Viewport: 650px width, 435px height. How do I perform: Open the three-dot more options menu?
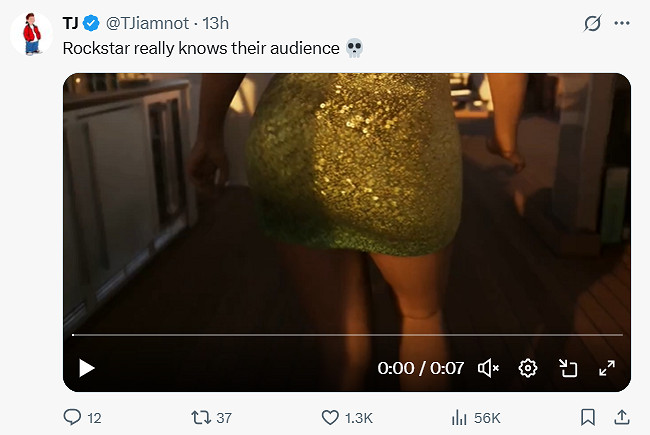[x=622, y=22]
